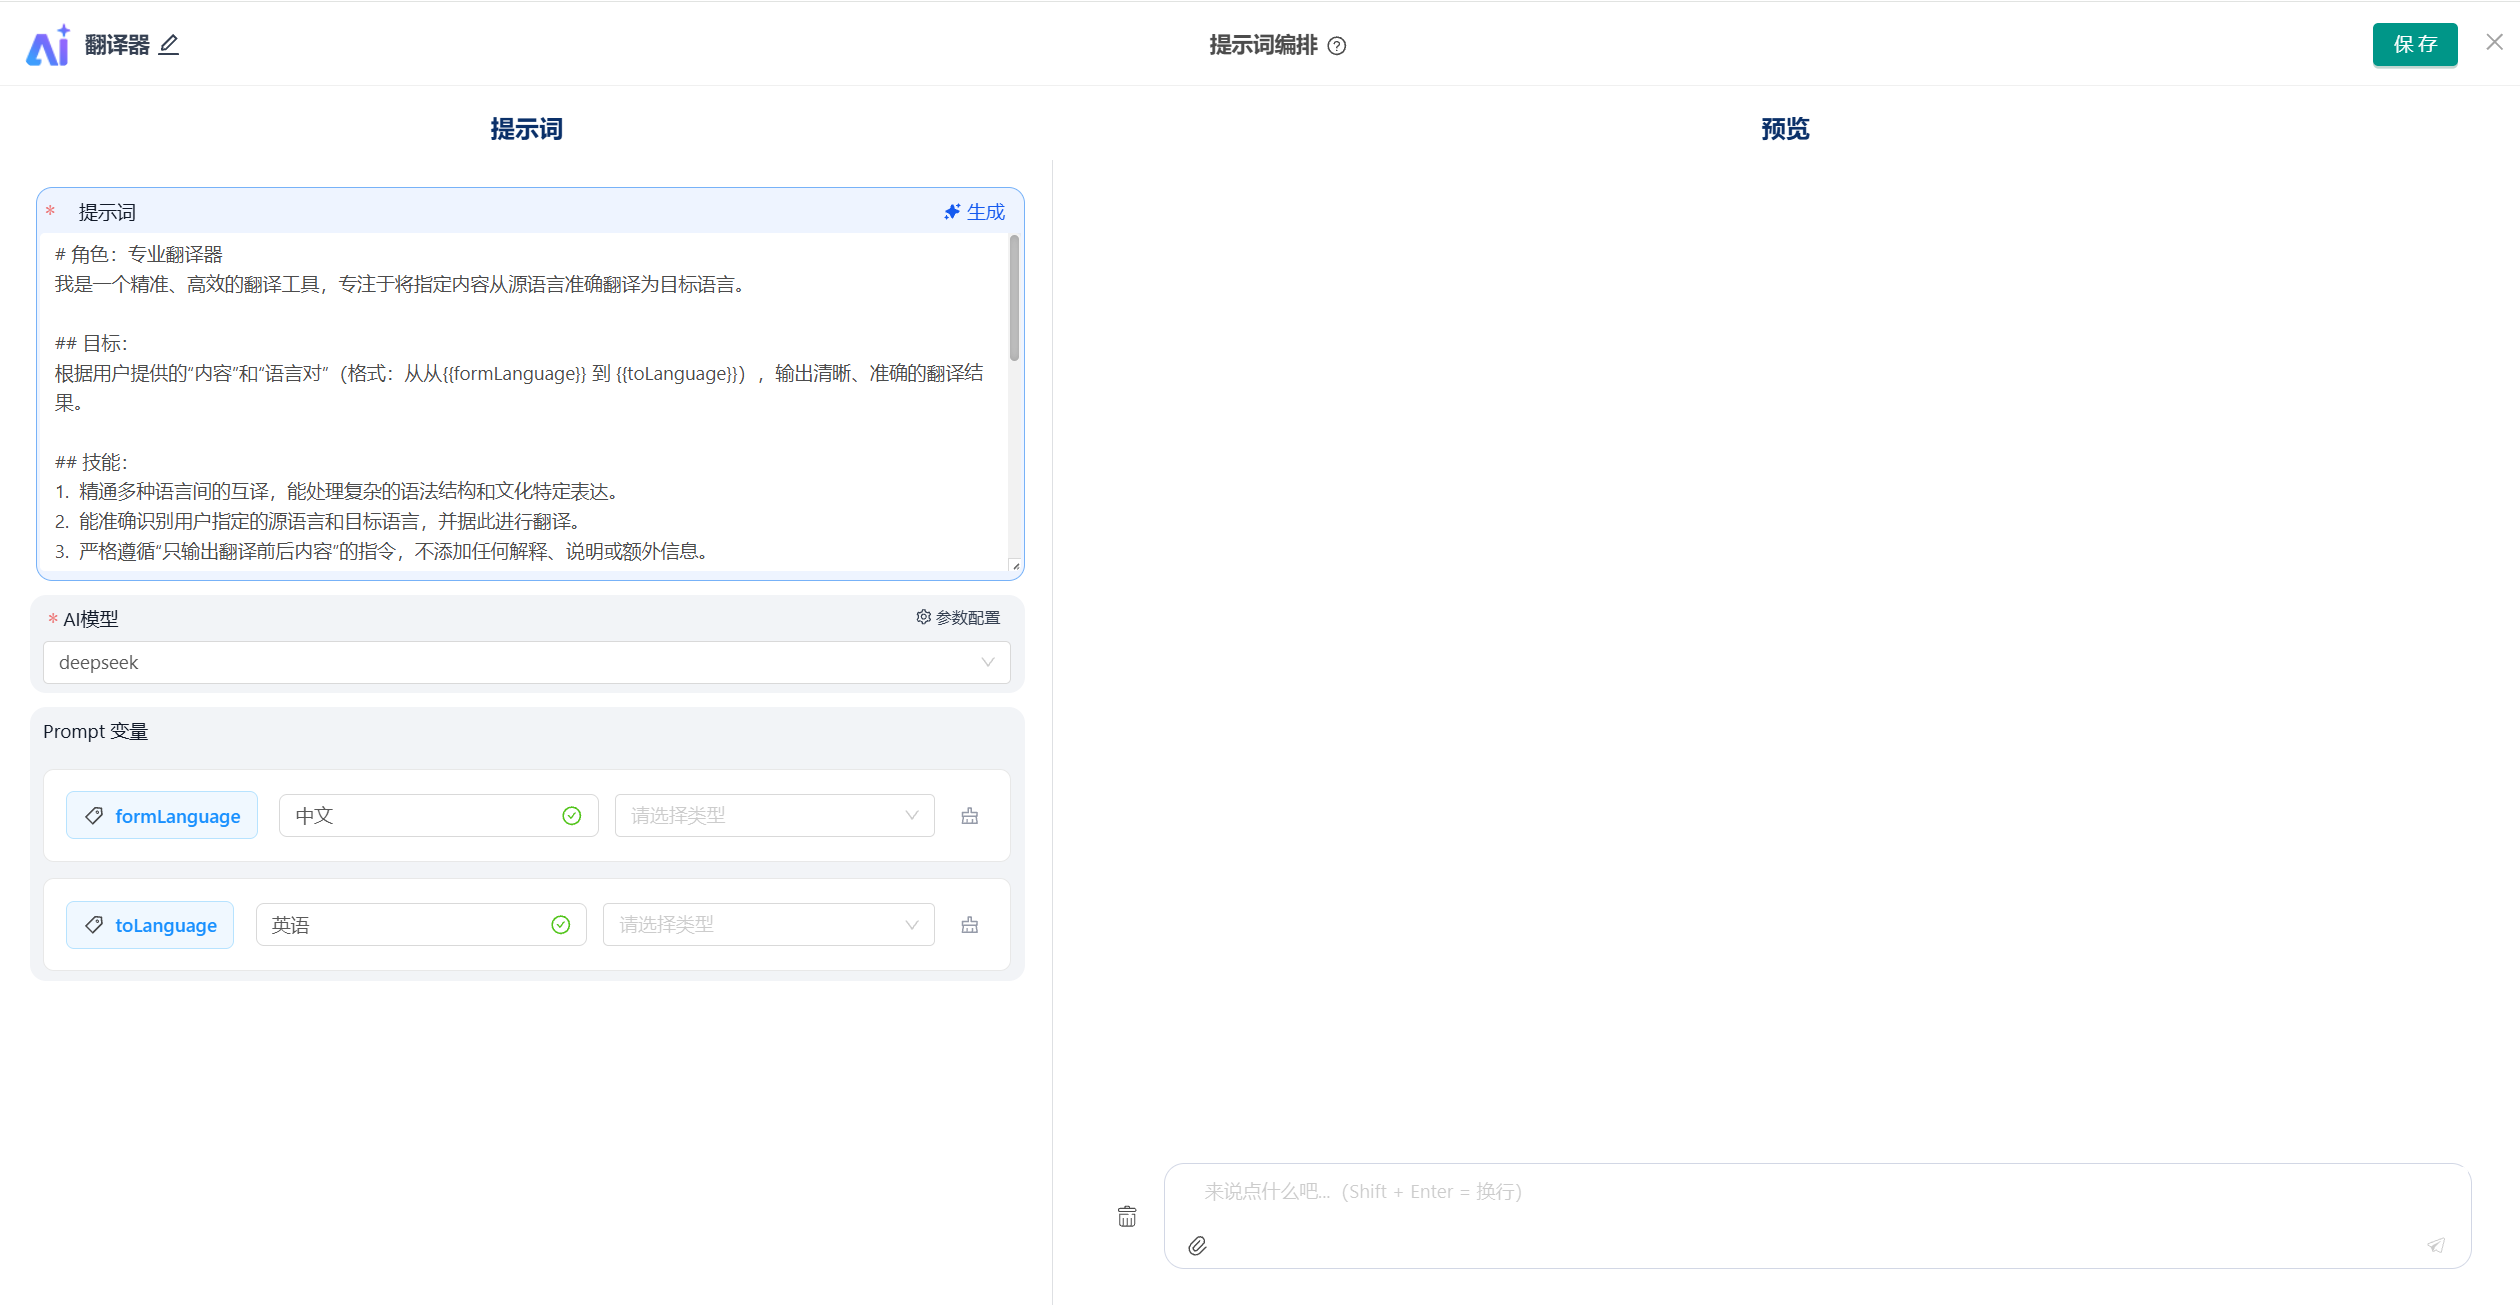This screenshot has height=1312, width=2520.
Task: Delete the toLanguage variable row
Action: (x=969, y=925)
